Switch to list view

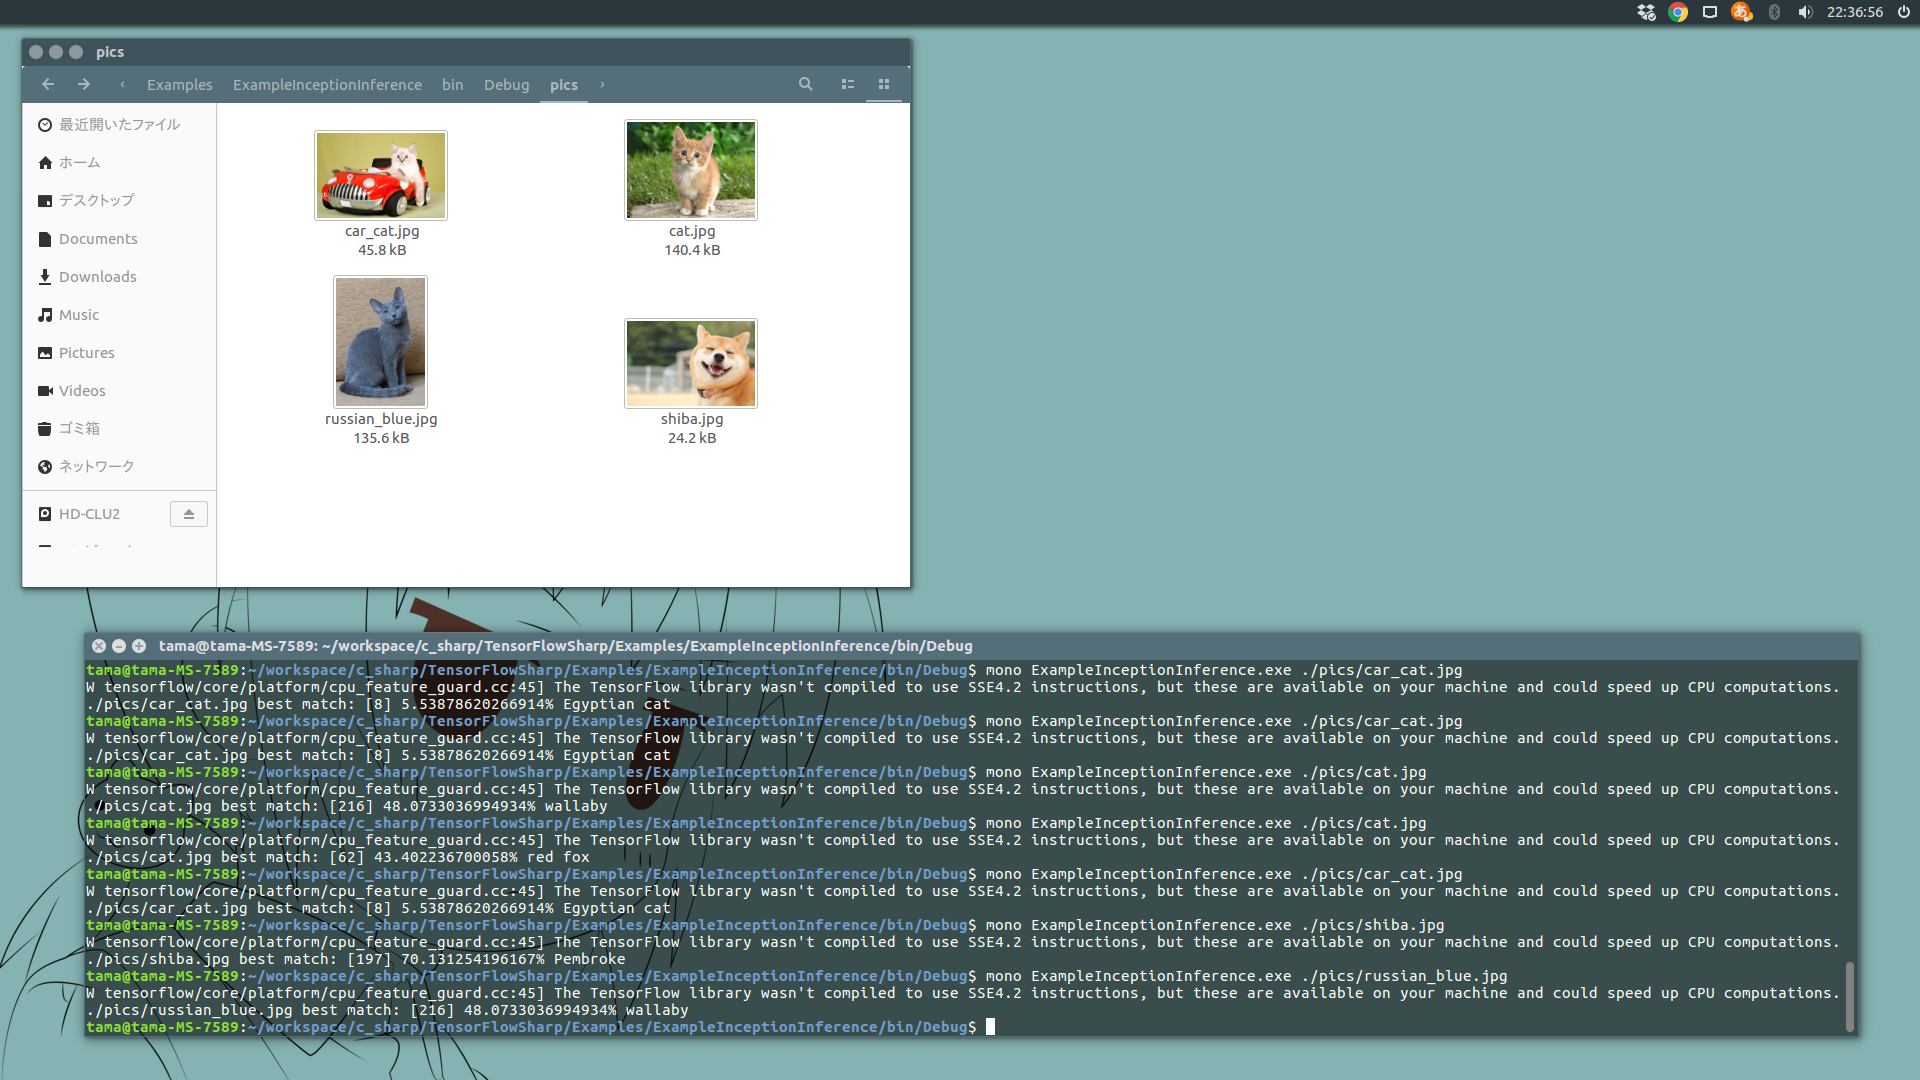tap(847, 84)
